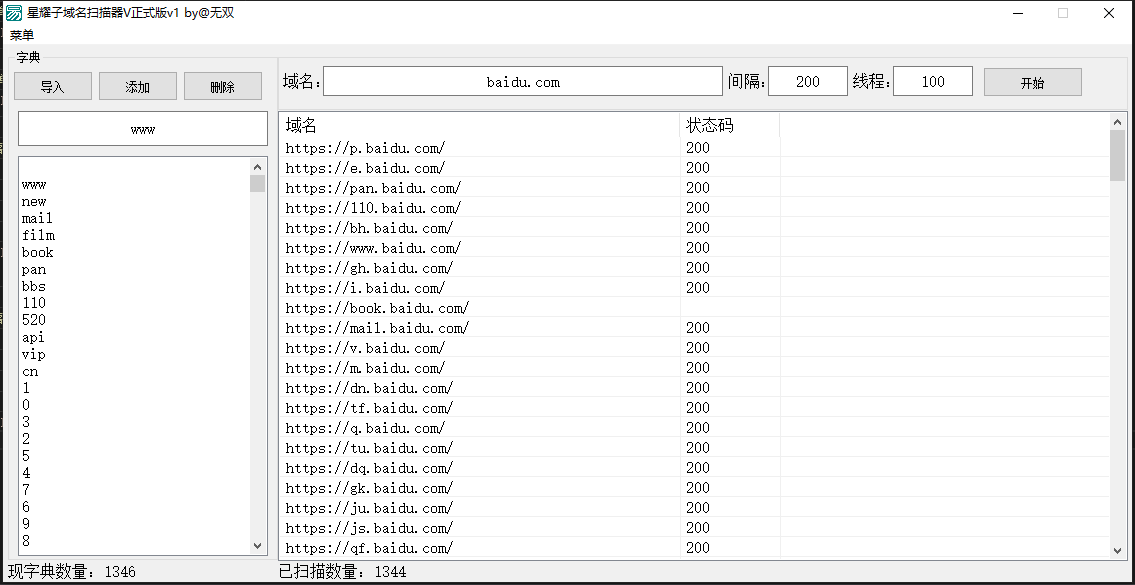Click the 添加 dictionary button
Screen dimensions: 1135x585
coord(138,86)
